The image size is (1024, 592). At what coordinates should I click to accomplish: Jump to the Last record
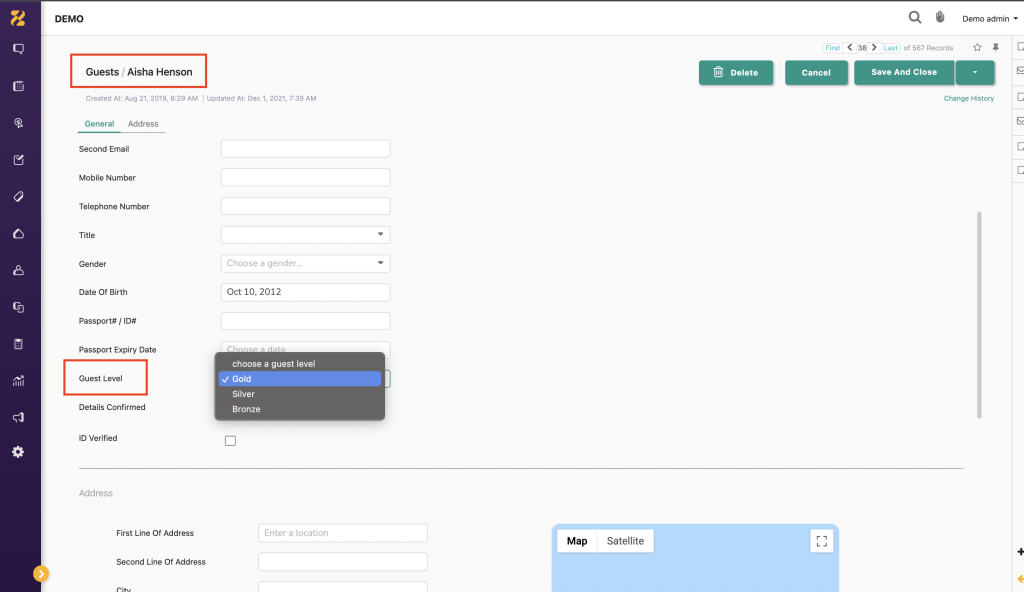point(891,48)
